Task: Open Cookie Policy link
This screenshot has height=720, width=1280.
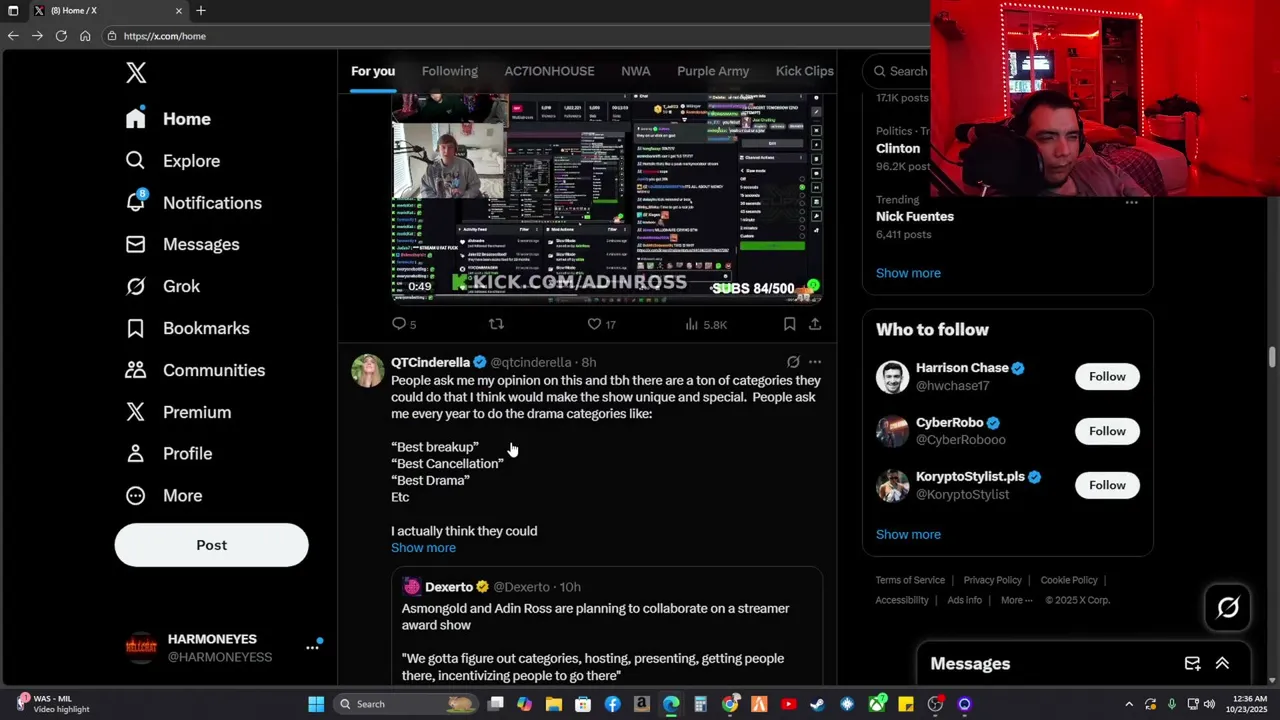Action: coord(1069,580)
